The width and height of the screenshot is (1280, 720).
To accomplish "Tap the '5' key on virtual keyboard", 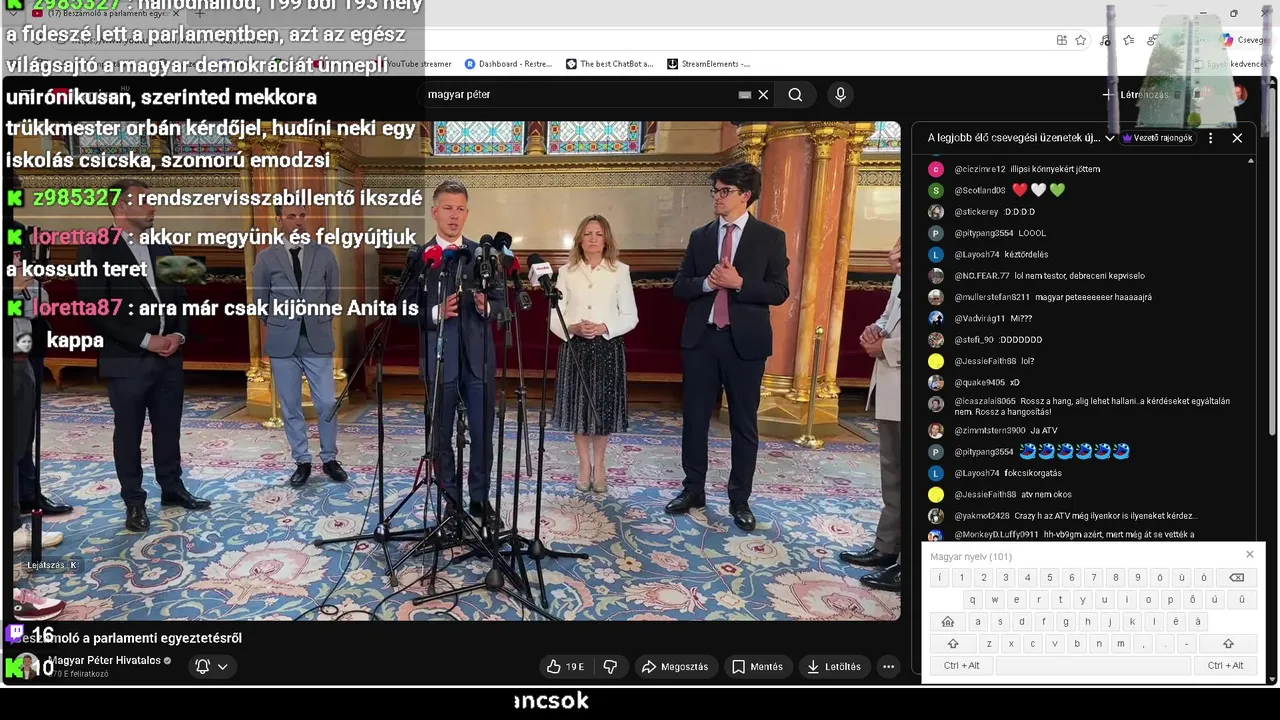I will 1049,578.
